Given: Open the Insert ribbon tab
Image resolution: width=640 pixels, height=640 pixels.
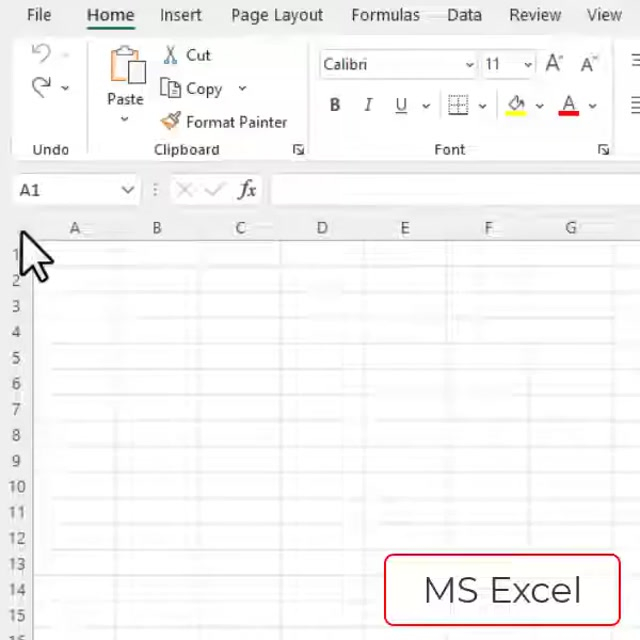Looking at the screenshot, I should click(180, 15).
